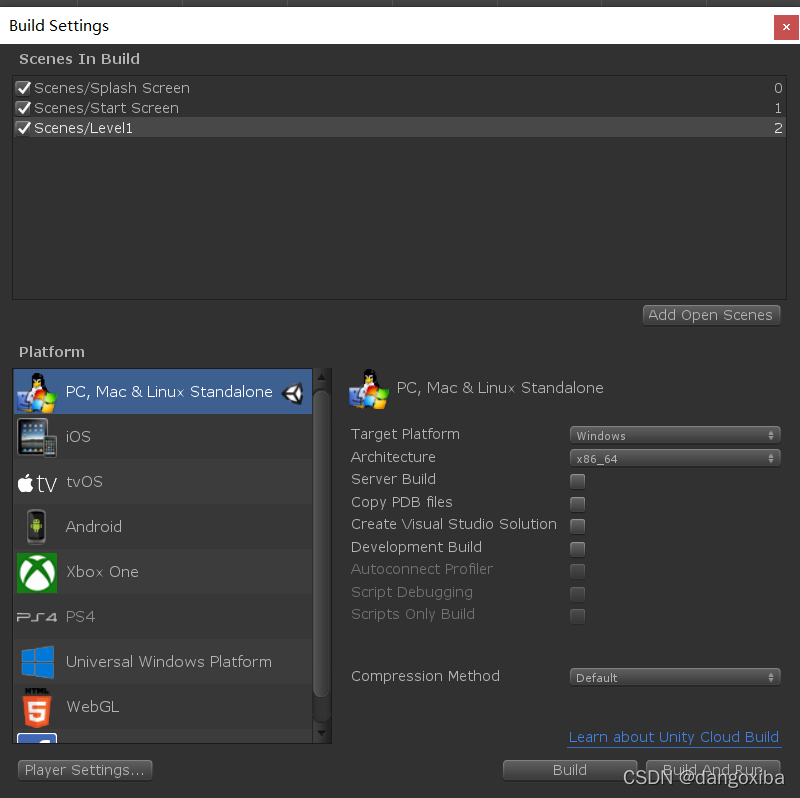Open the Architecture x86_64 dropdown
The height and width of the screenshot is (798, 800).
click(x=675, y=458)
